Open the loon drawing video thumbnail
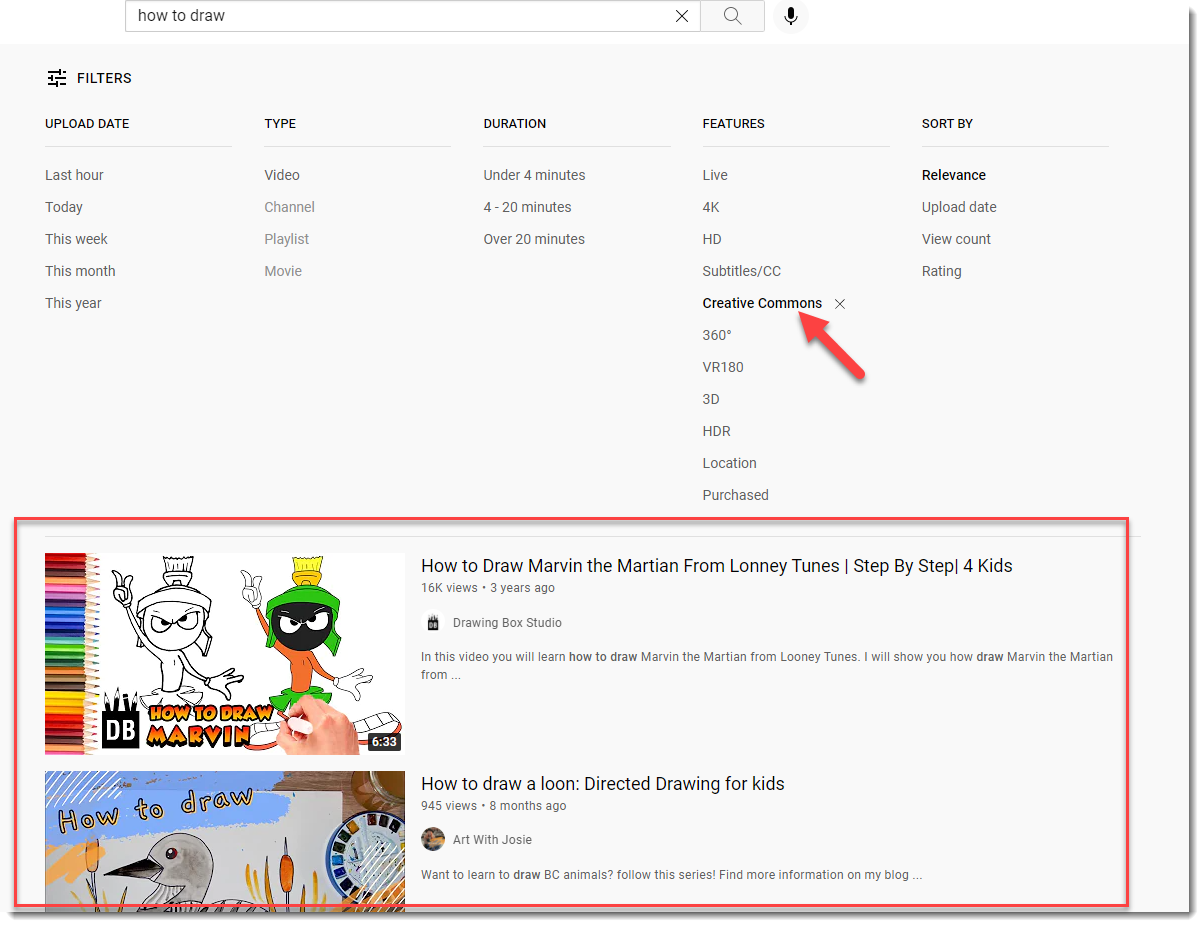The image size is (1204, 927). (225, 841)
